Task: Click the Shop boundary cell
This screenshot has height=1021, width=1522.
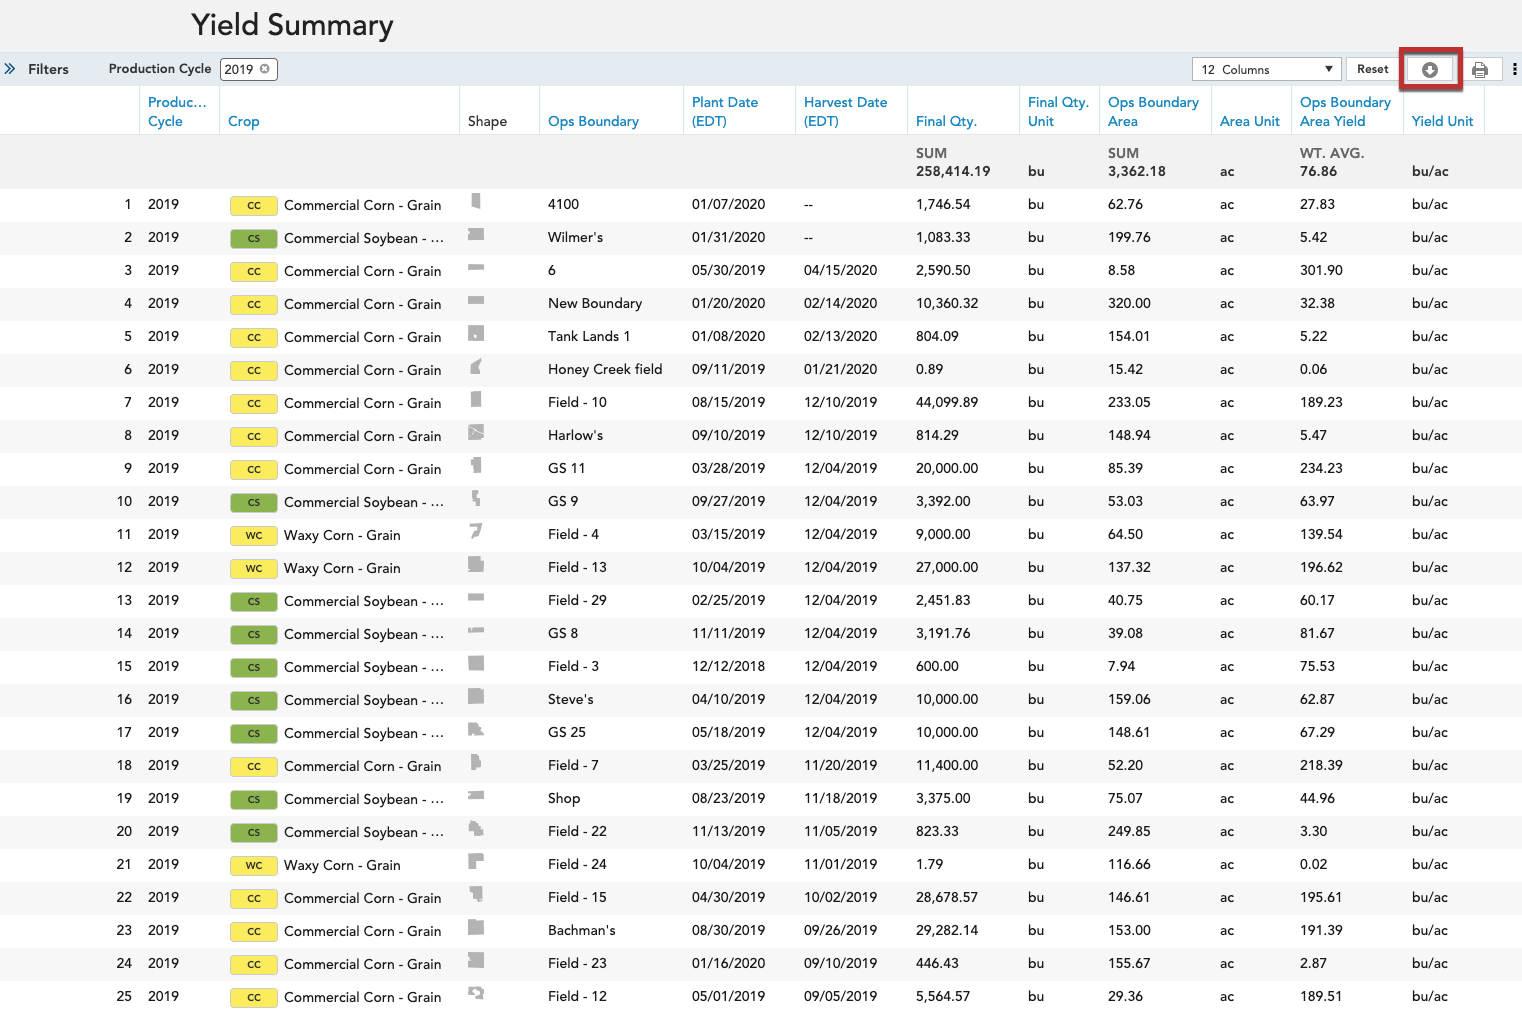Action: tap(564, 799)
